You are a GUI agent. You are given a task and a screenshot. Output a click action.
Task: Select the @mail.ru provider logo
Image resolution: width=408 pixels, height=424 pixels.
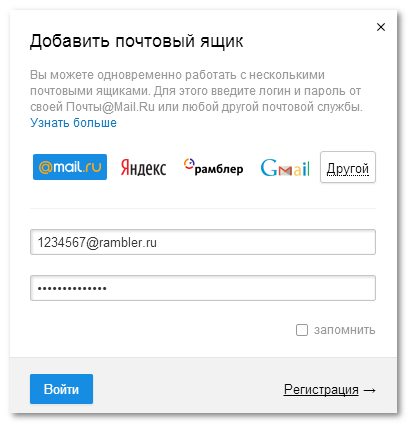(70, 167)
